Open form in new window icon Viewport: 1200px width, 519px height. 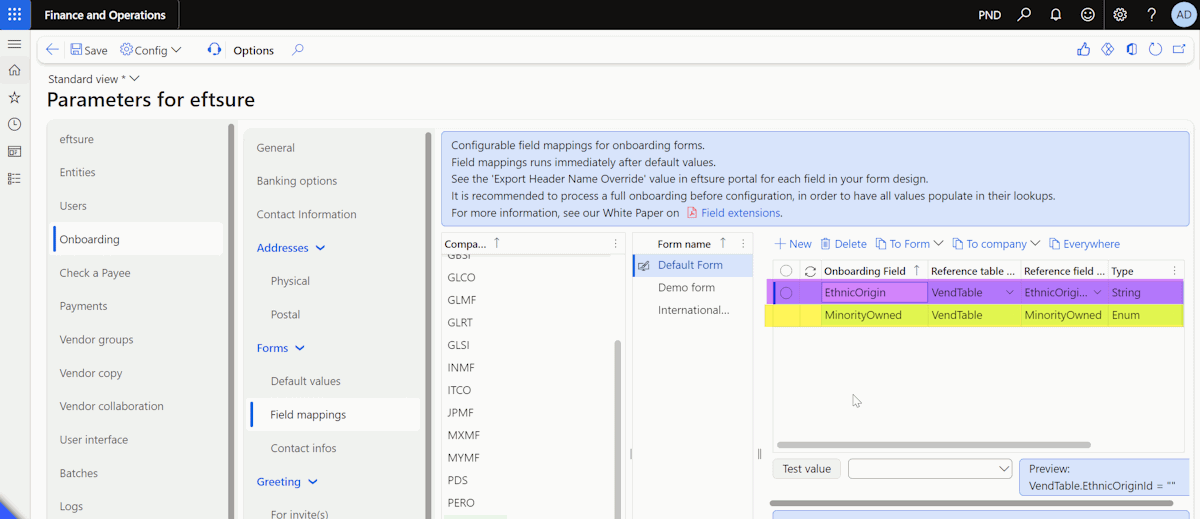(x=1179, y=50)
